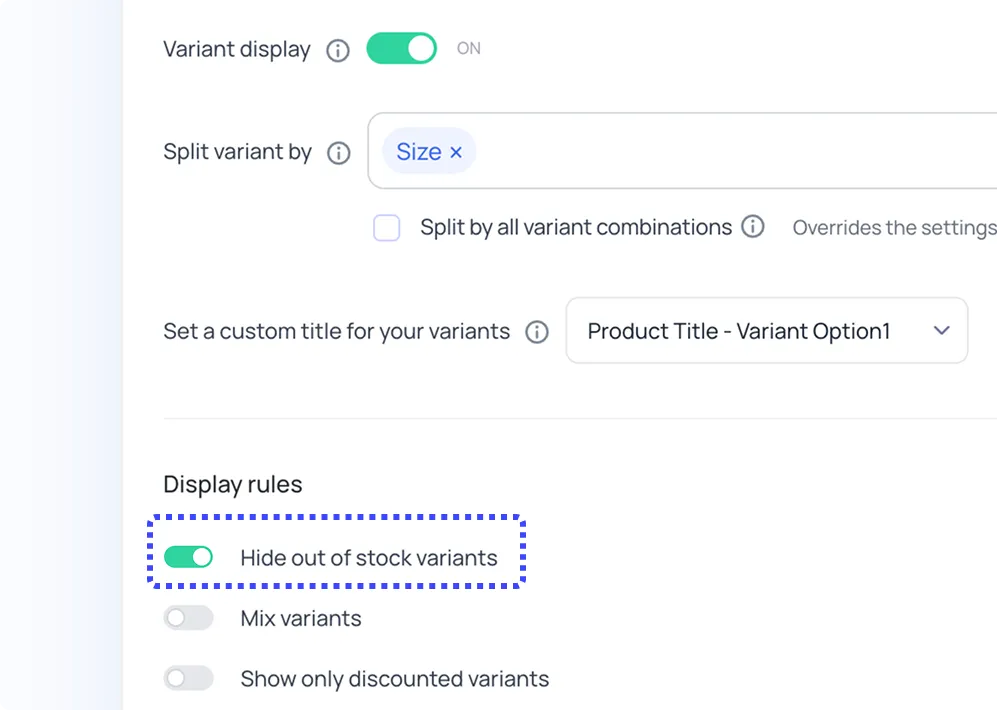Click the Hide out of stock variants label
The width and height of the screenshot is (997, 710).
(x=369, y=558)
